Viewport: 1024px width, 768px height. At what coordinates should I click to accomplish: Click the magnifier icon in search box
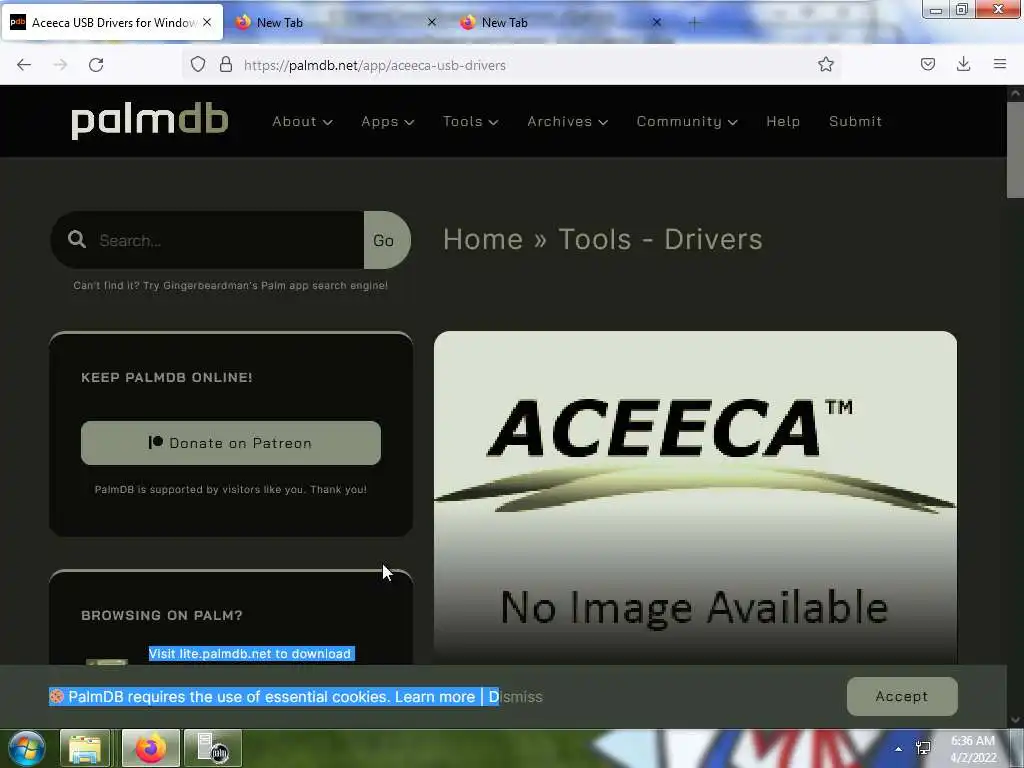point(76,240)
